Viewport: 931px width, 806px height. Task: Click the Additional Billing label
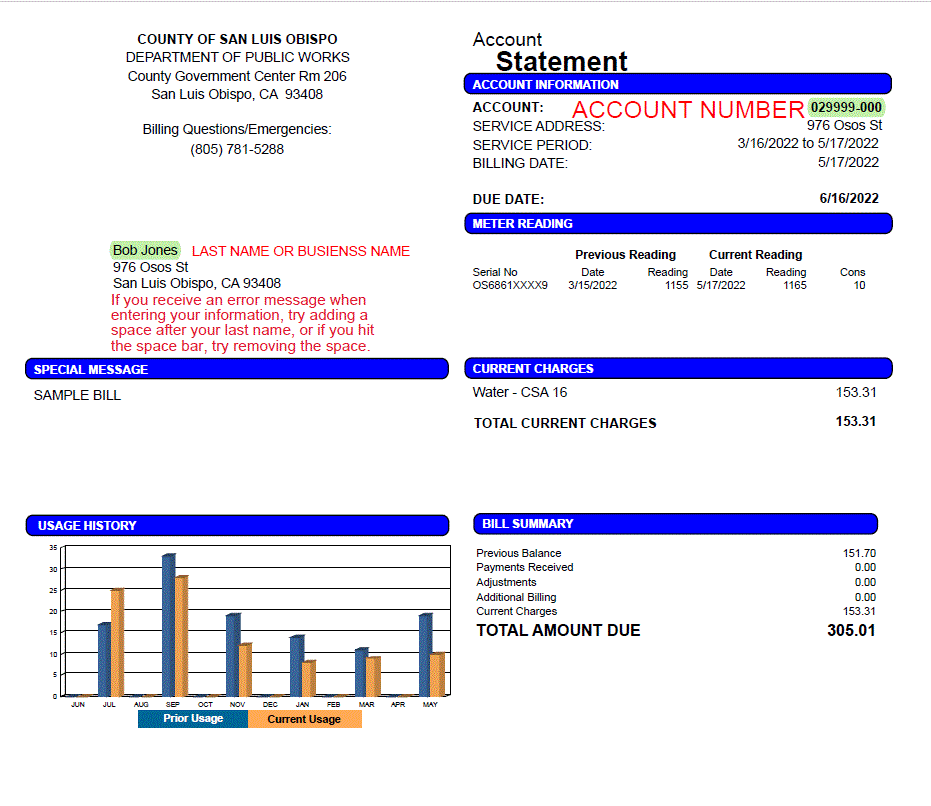516,597
